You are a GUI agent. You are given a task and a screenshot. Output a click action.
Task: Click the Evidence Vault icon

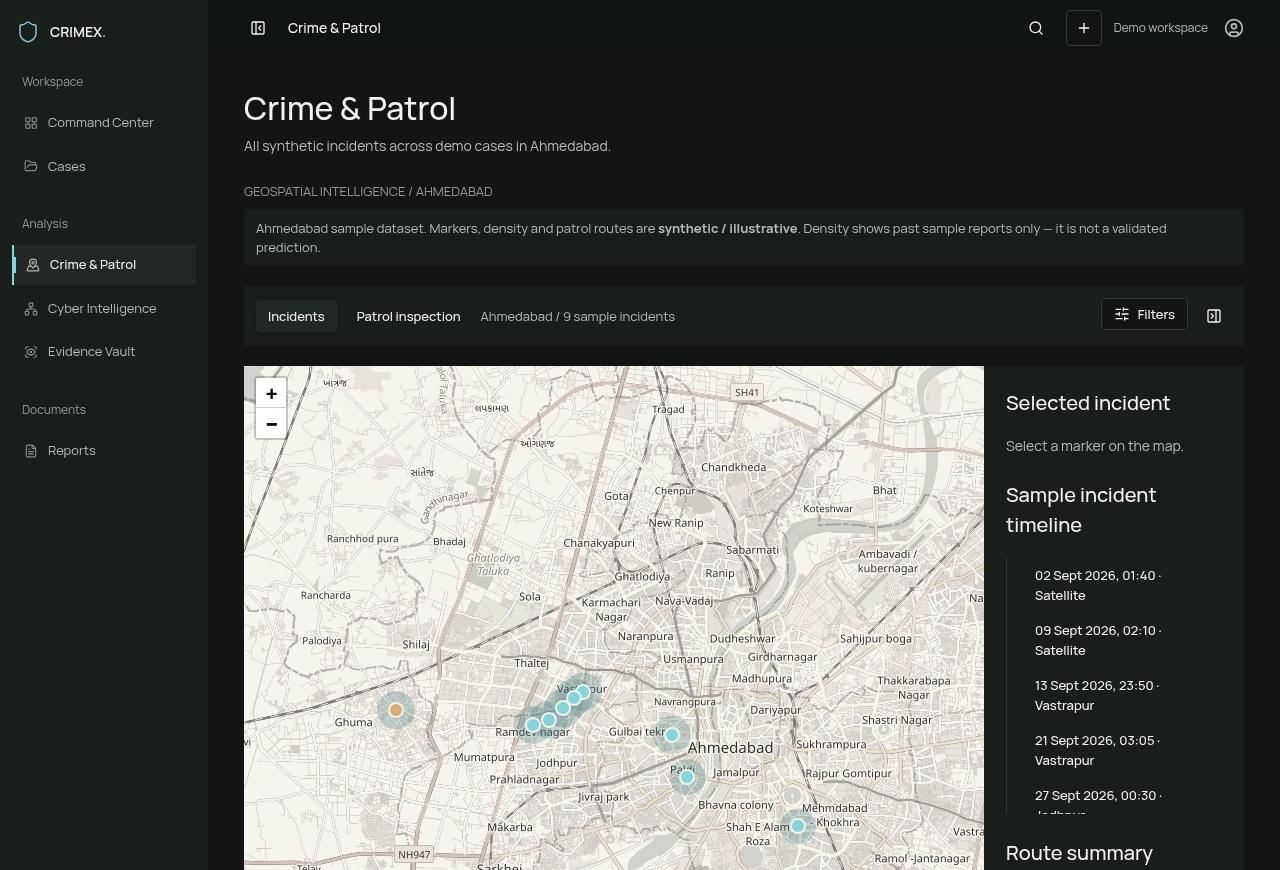pyautogui.click(x=31, y=352)
